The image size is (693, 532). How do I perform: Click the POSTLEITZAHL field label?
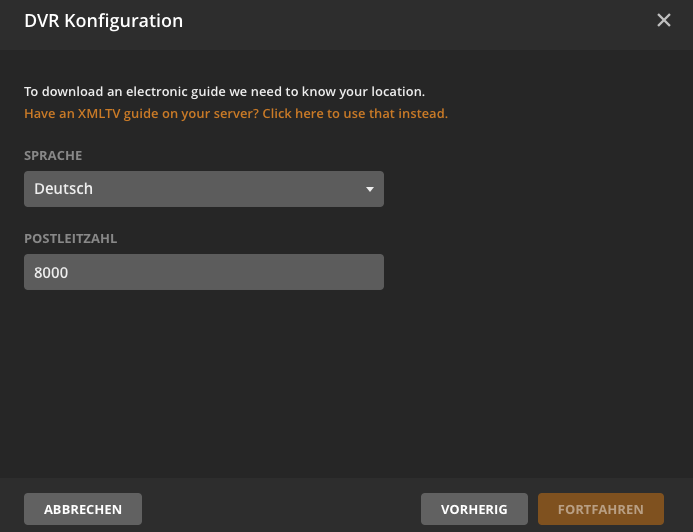(71, 239)
